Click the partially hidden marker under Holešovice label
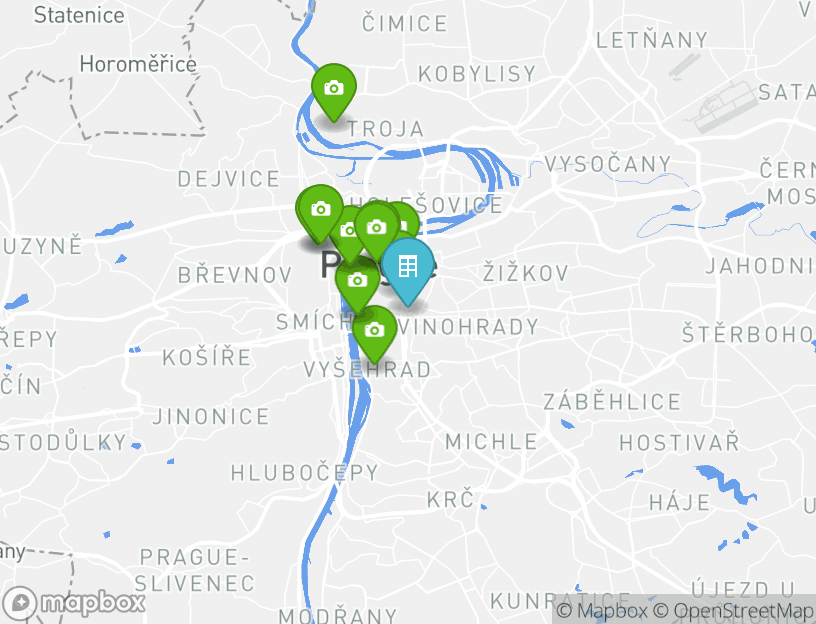The height and width of the screenshot is (624, 816). pyautogui.click(x=407, y=220)
